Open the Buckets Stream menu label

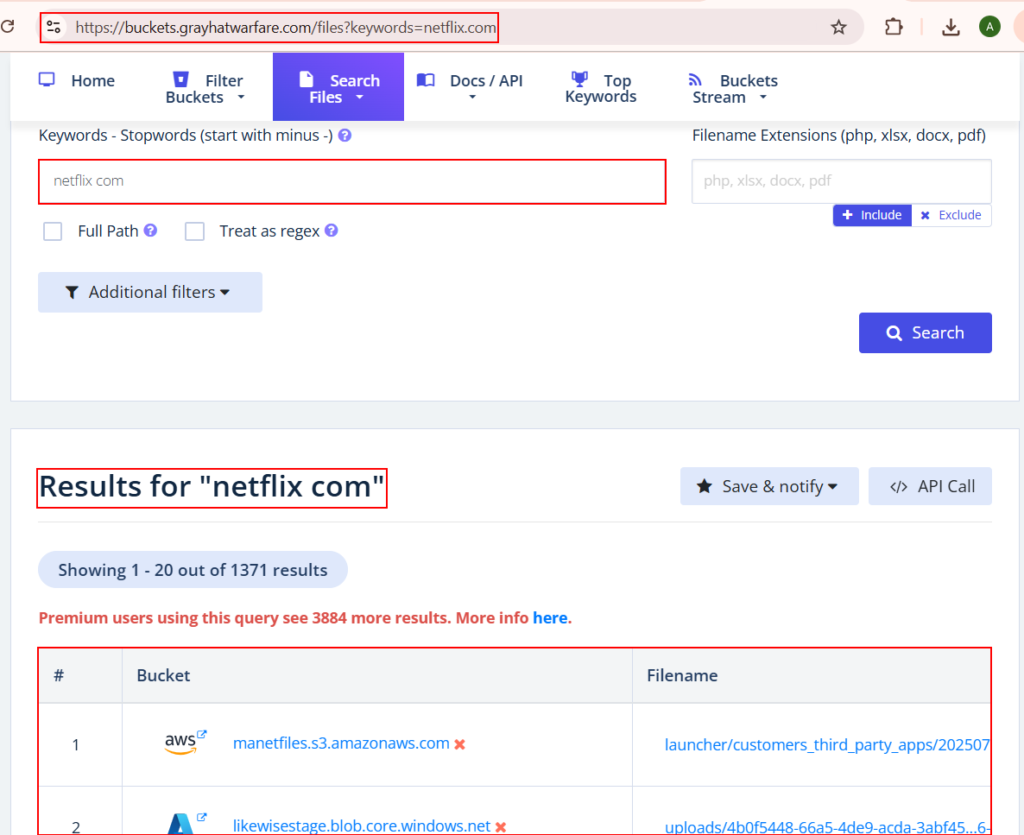(735, 89)
